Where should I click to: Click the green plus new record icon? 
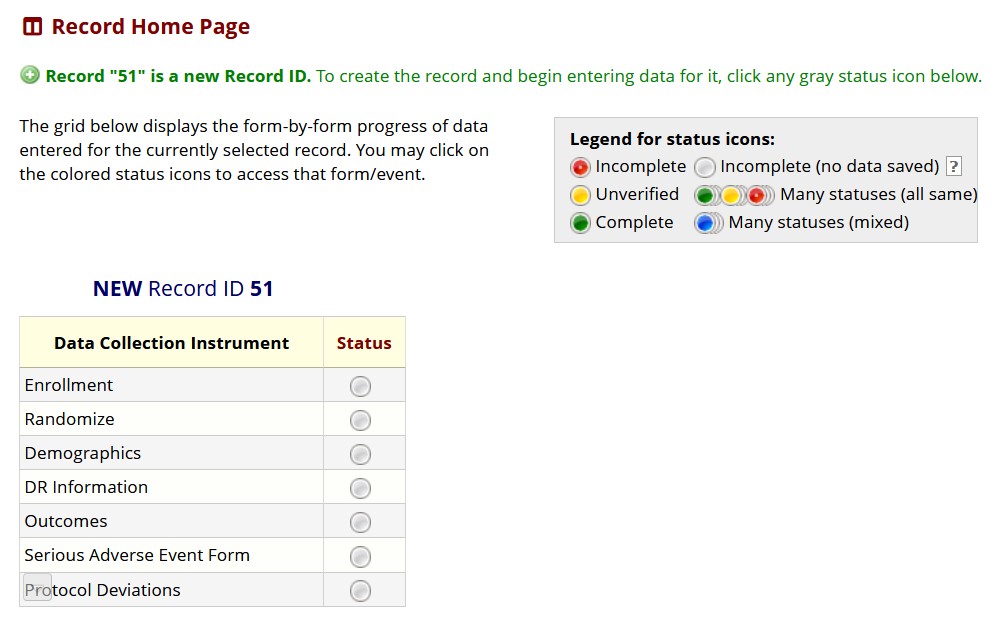(30, 75)
